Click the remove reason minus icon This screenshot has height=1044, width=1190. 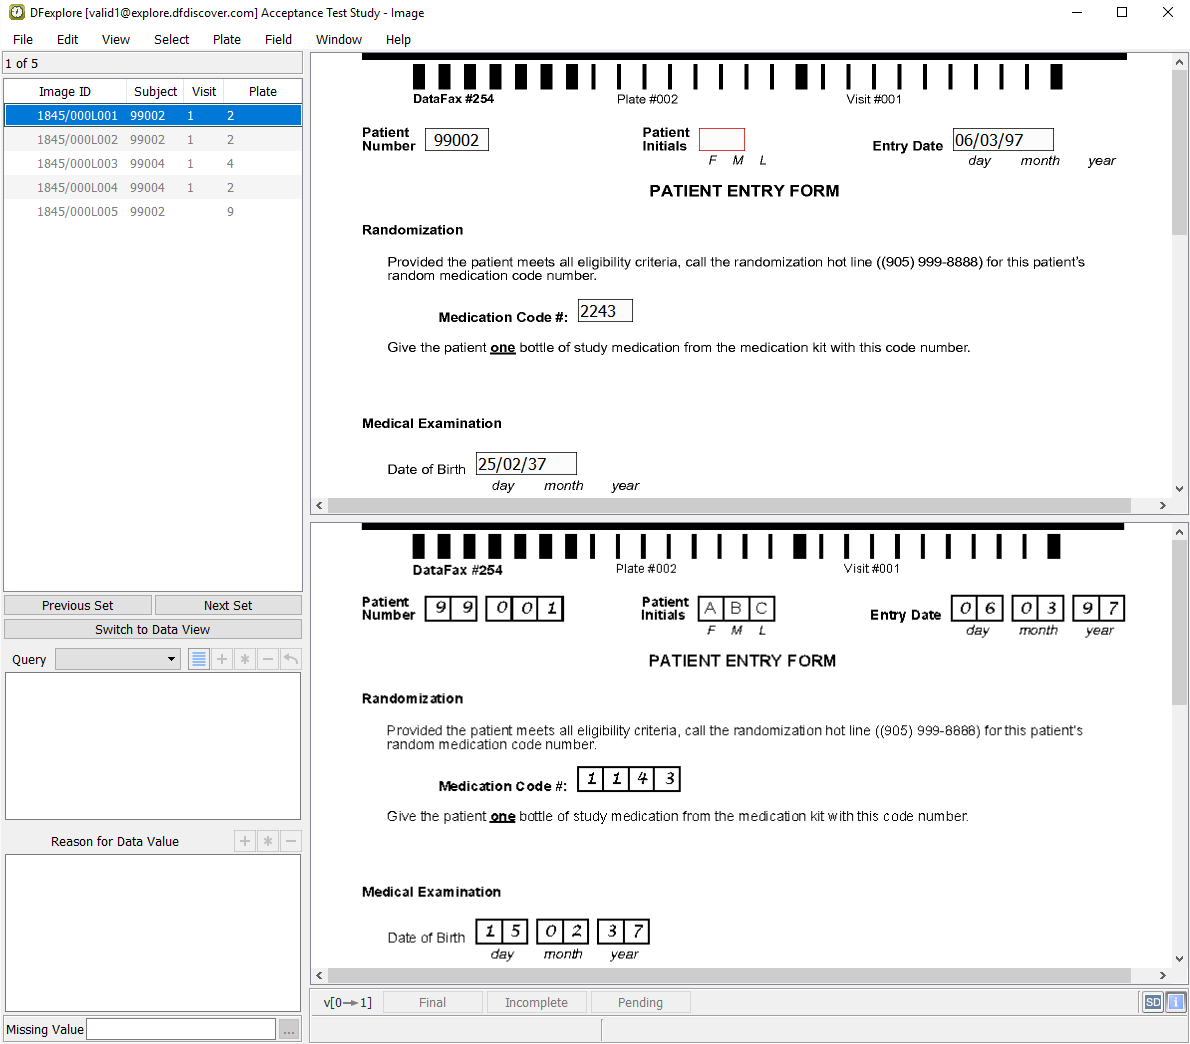click(291, 841)
